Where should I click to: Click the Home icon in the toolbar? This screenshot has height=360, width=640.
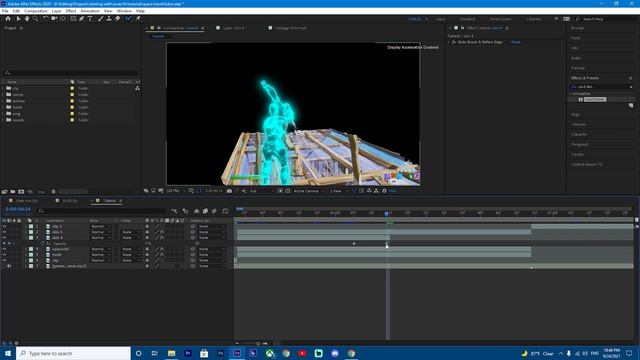[8, 19]
